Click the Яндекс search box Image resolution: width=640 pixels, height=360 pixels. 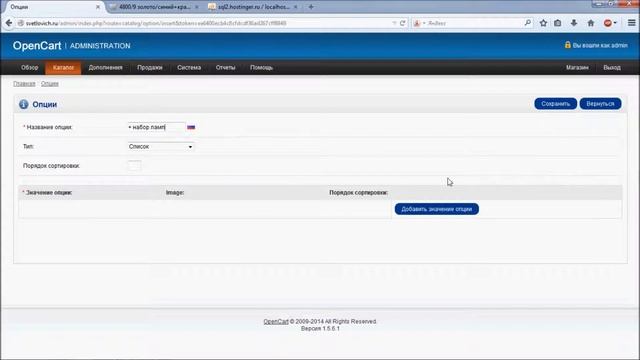click(x=473, y=23)
